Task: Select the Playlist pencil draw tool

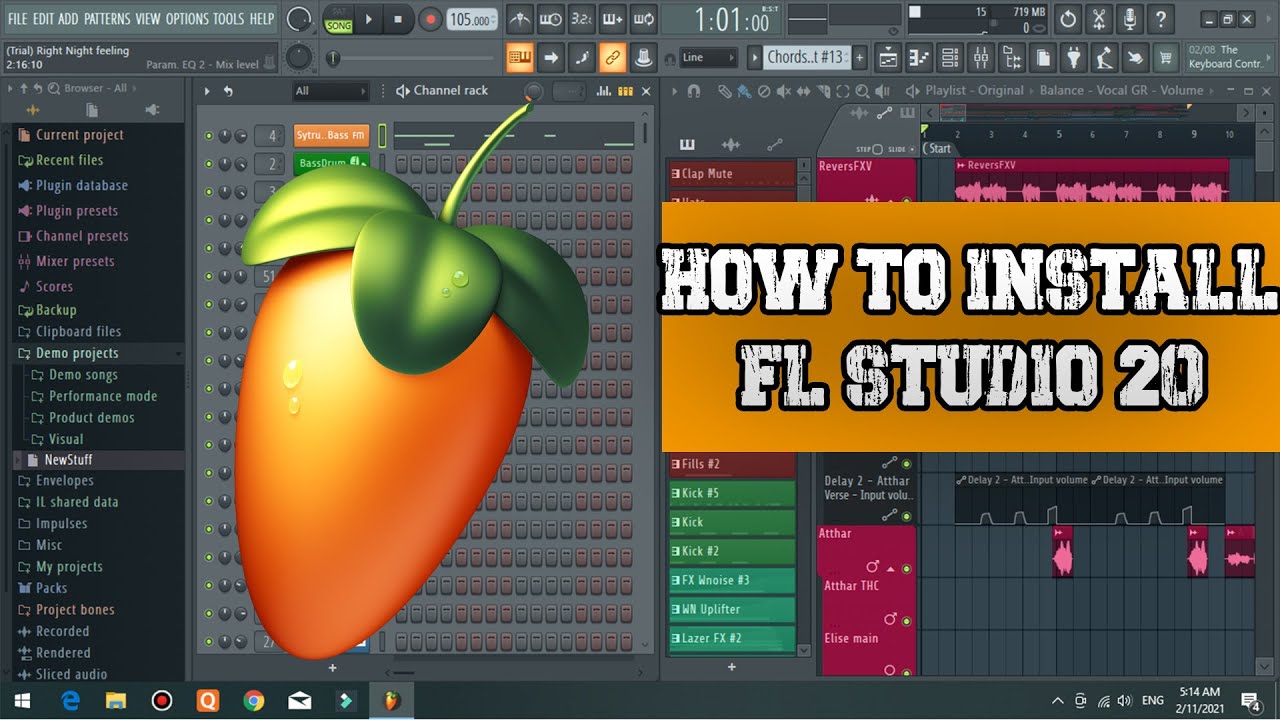Action: [x=724, y=91]
